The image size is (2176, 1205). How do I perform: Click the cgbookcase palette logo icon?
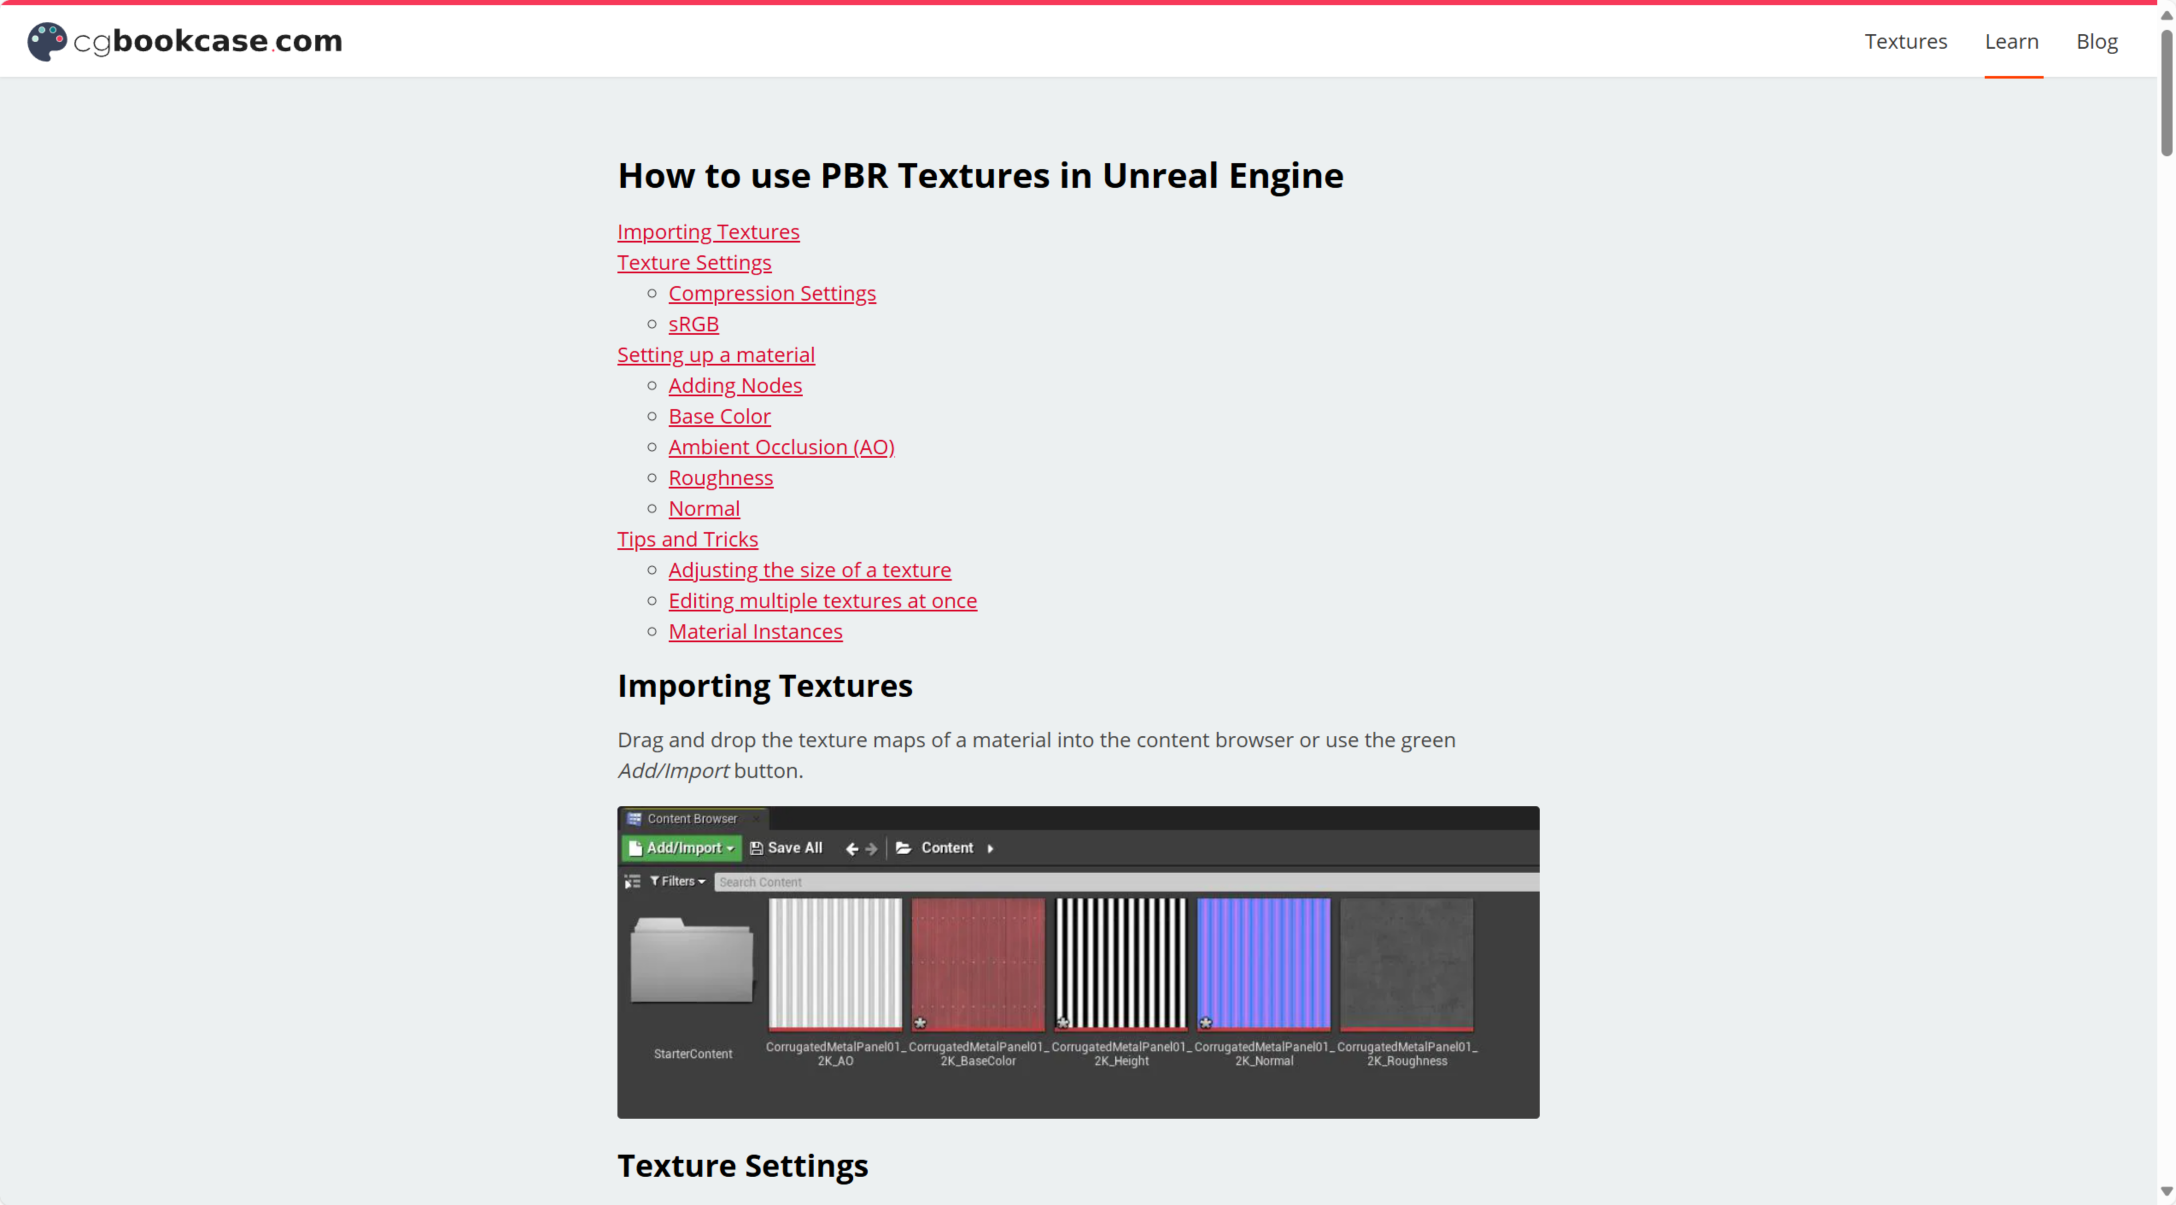pyautogui.click(x=46, y=41)
